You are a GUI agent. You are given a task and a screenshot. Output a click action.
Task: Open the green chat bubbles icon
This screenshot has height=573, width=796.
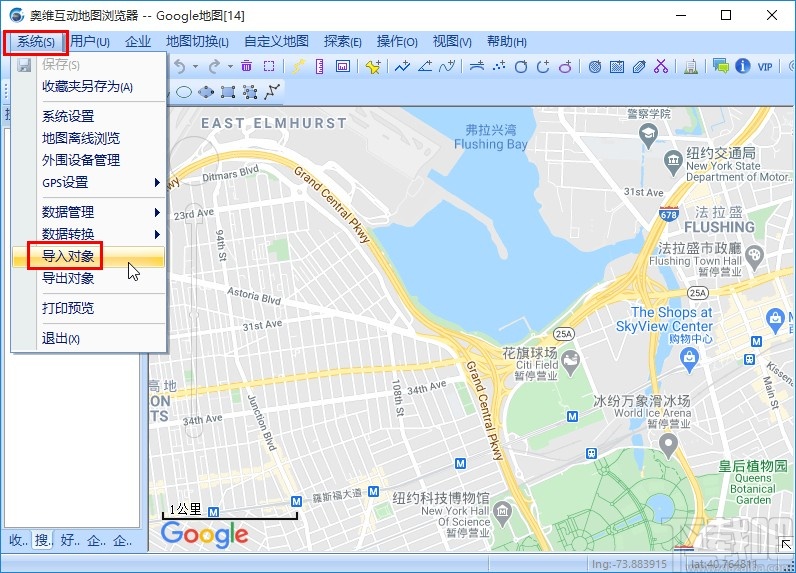pos(720,66)
